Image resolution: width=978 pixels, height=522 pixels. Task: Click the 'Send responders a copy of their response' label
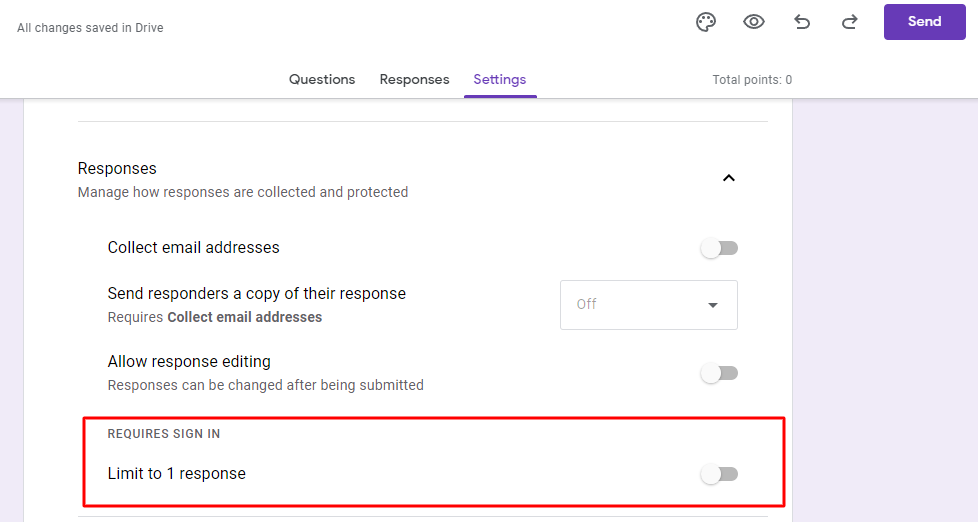pos(256,293)
